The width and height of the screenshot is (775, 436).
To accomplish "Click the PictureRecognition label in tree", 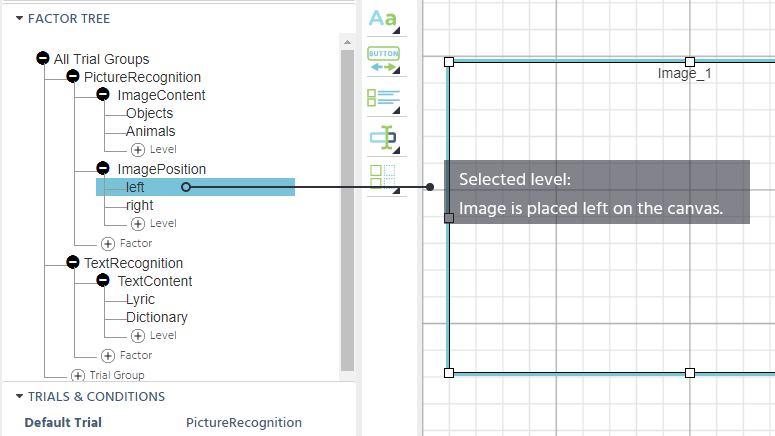I will [142, 77].
